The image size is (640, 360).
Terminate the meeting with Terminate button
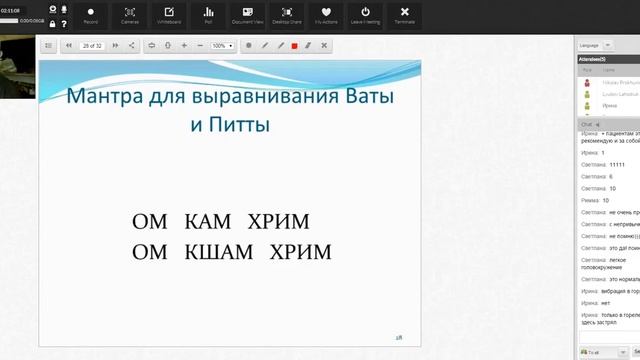pyautogui.click(x=404, y=16)
